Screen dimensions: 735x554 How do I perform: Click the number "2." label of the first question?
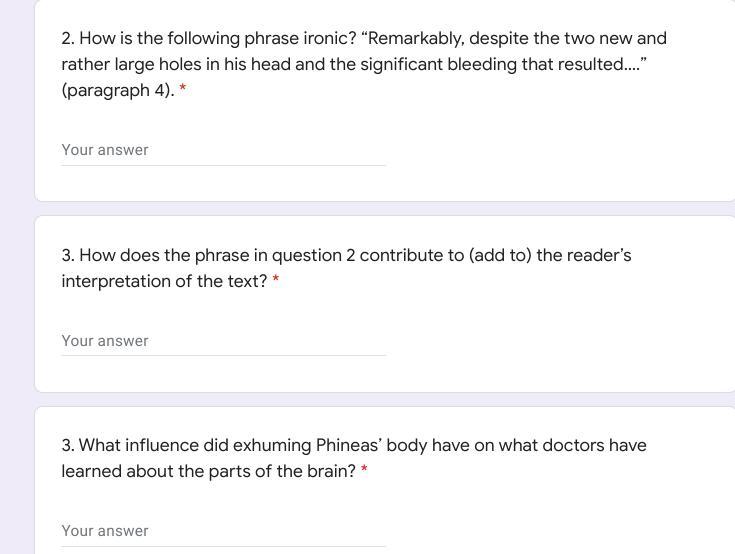click(x=68, y=39)
